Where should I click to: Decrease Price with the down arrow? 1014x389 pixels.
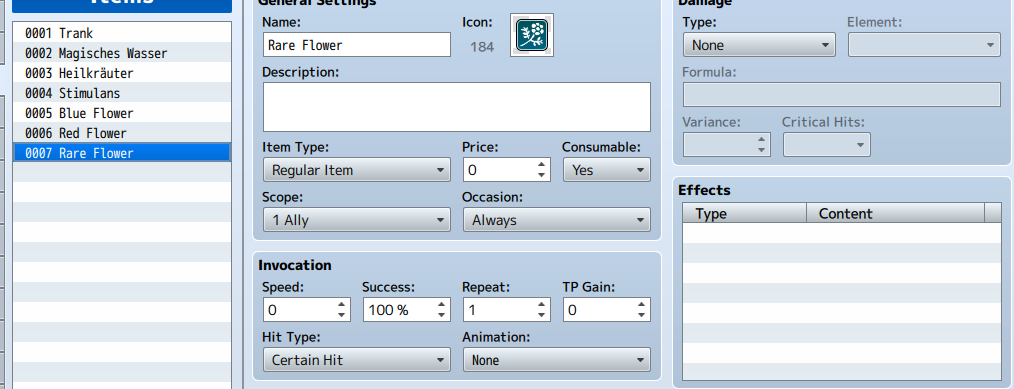coord(543,175)
